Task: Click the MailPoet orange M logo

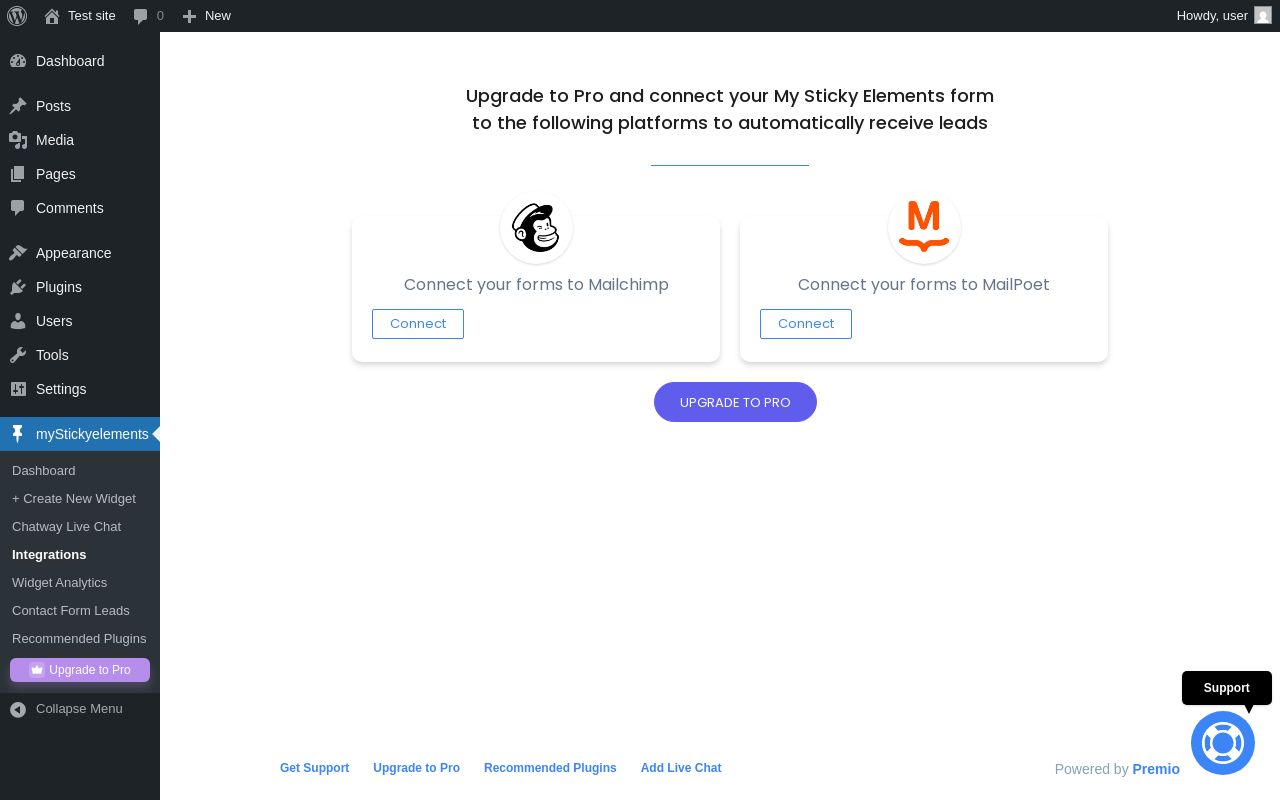Action: [924, 226]
